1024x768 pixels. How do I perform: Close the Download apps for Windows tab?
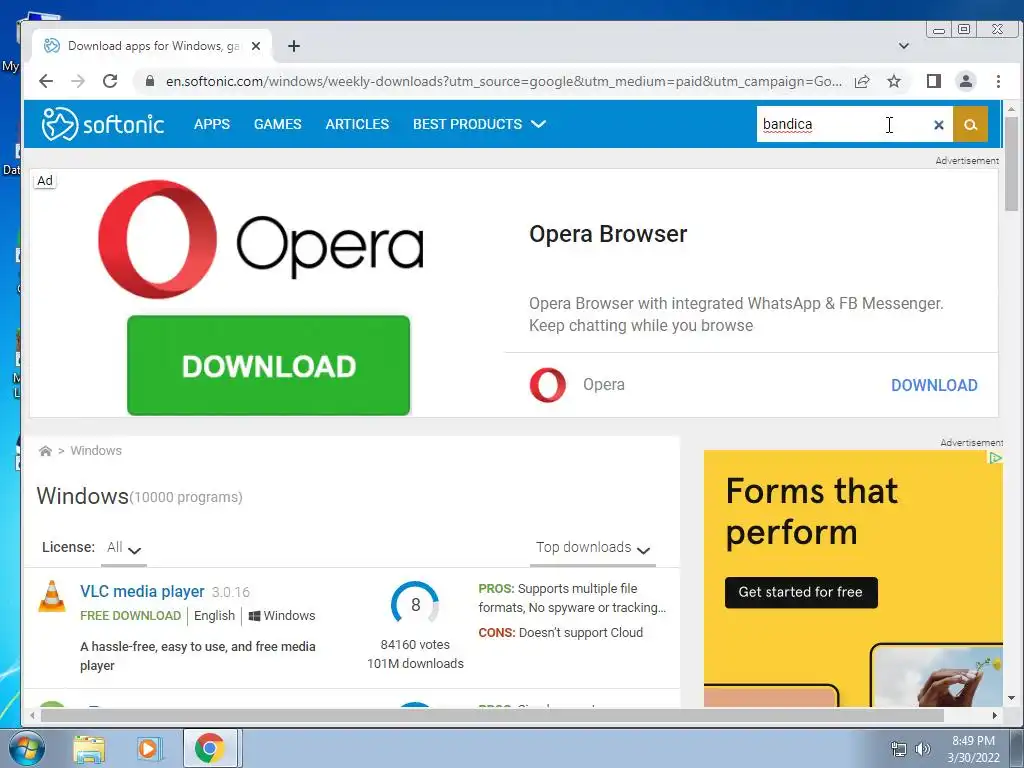point(256,46)
